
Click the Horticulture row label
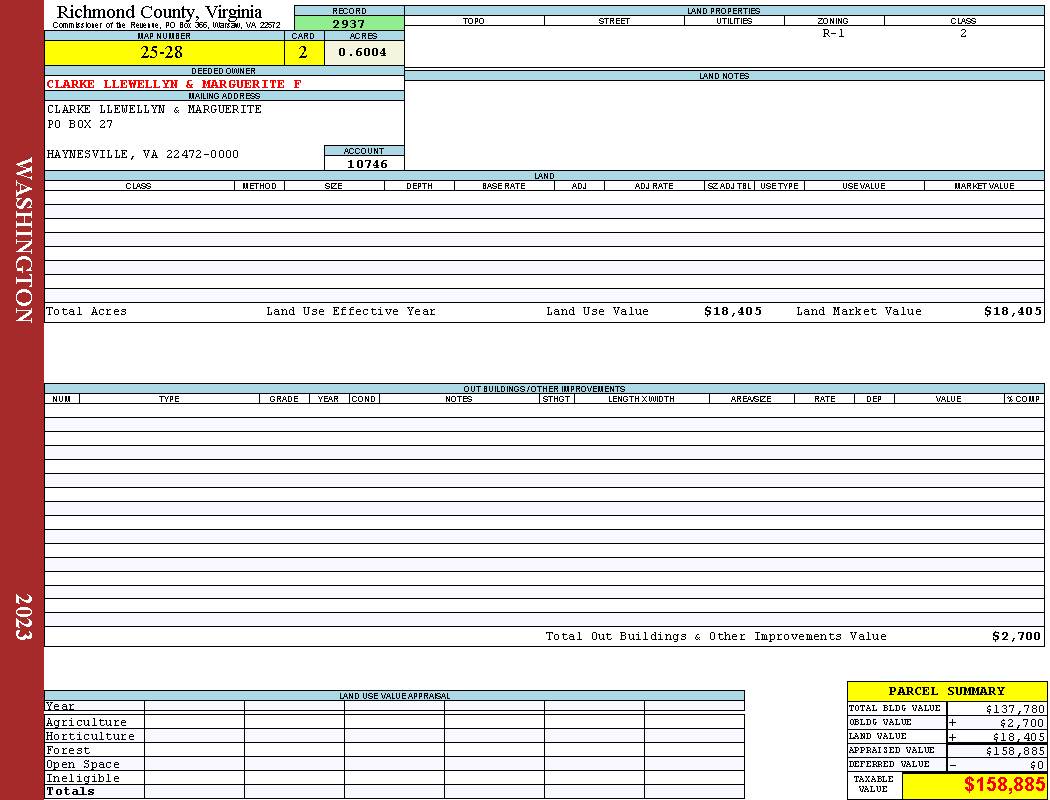[90, 736]
